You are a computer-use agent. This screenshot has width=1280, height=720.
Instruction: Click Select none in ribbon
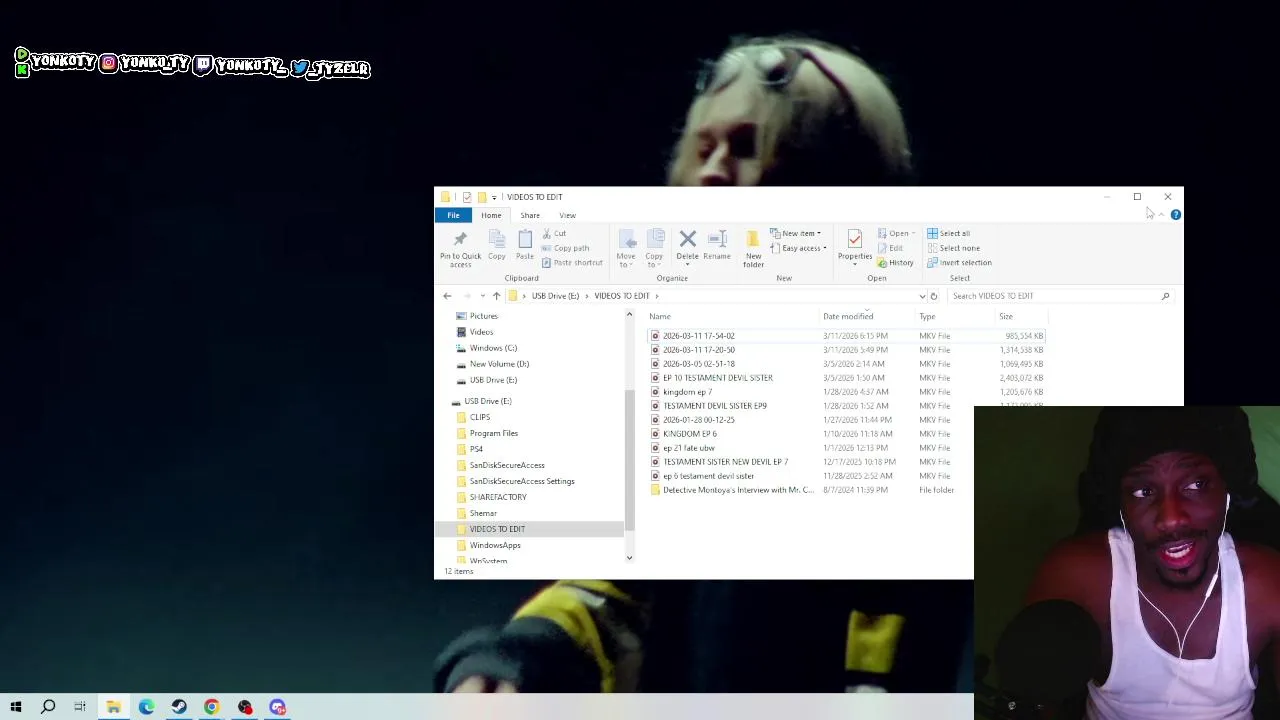point(953,248)
